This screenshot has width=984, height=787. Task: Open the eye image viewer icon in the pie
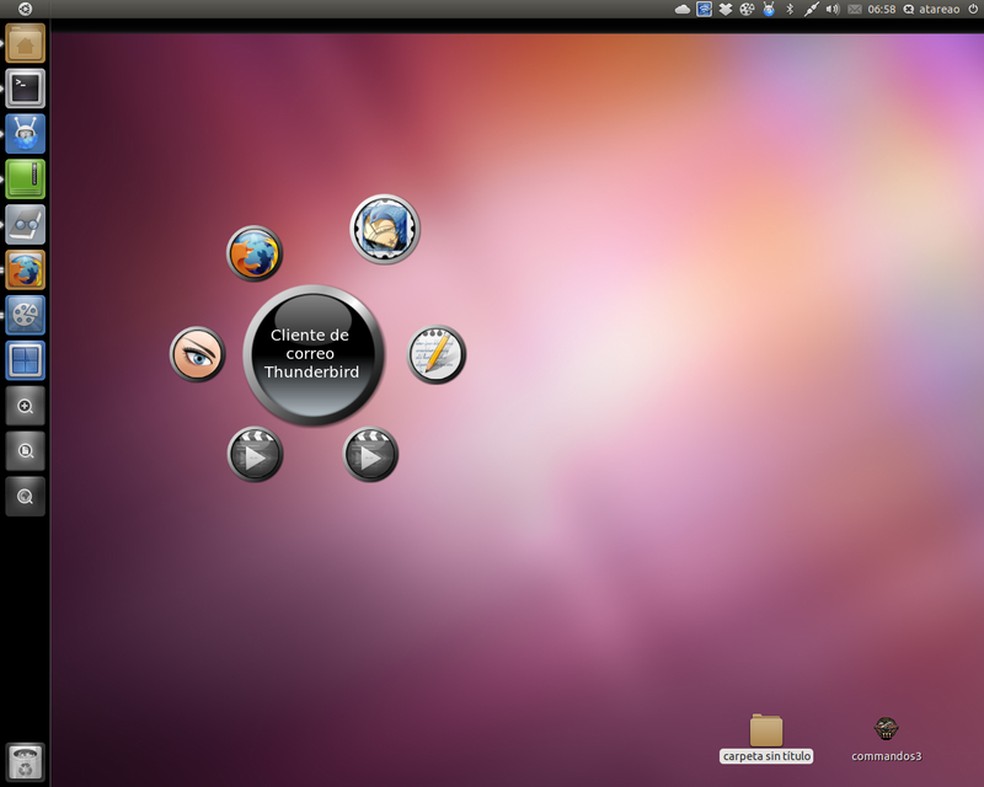click(197, 353)
